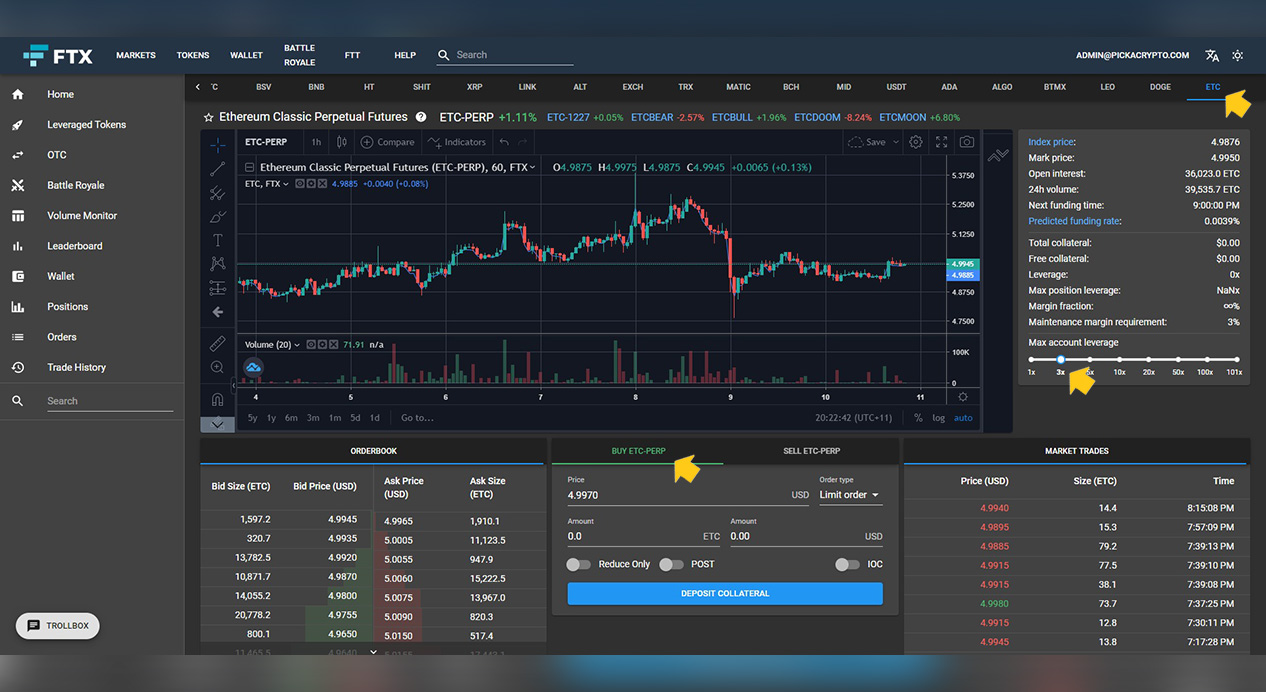Toggle the magnet mode tool
The width and height of the screenshot is (1266, 692).
coord(217,399)
